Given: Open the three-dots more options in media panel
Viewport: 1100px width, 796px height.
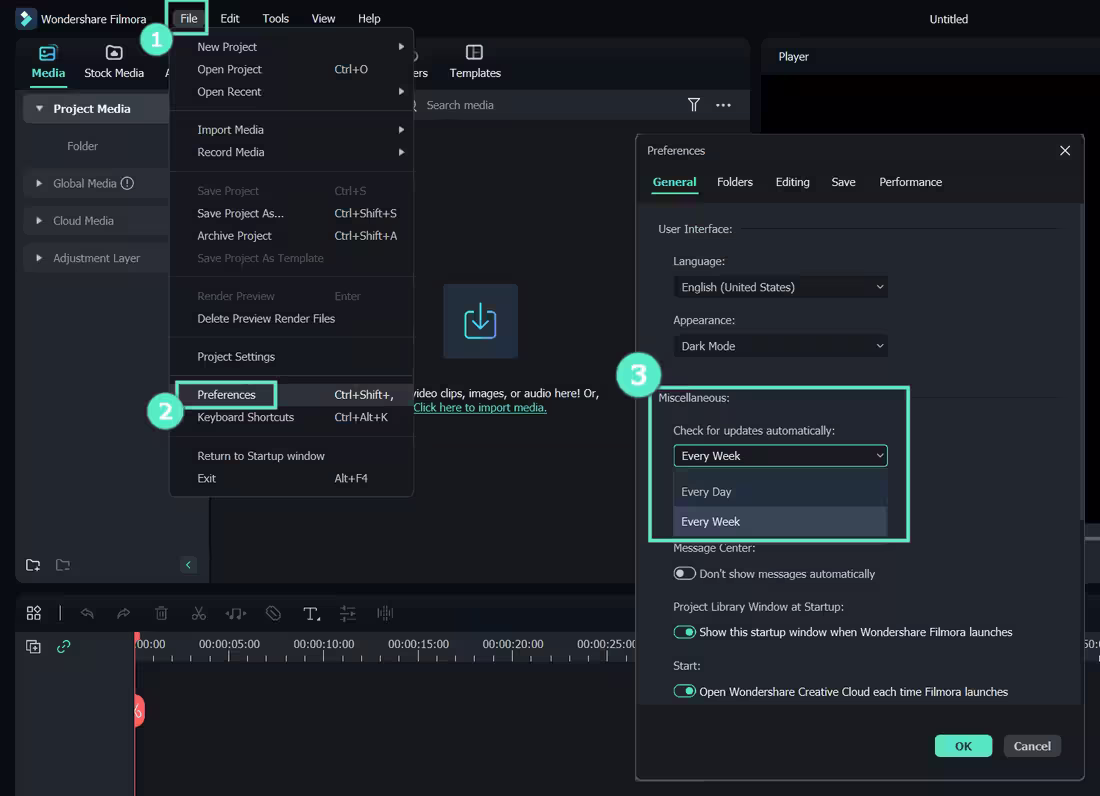Looking at the screenshot, I should coord(723,104).
